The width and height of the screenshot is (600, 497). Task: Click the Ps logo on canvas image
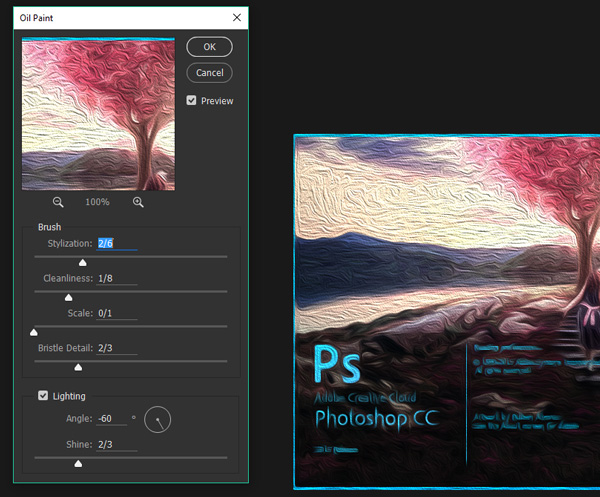pos(337,364)
